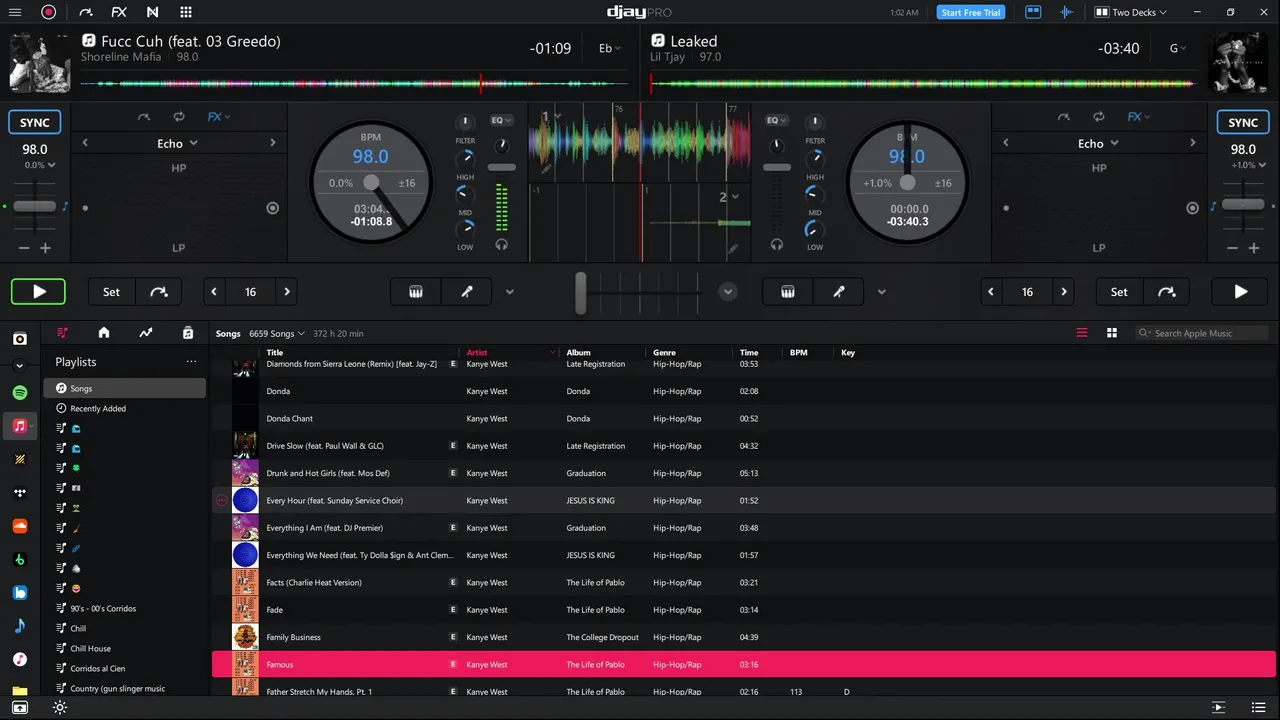Open Spotify library source
1280x720 pixels.
pos(20,392)
